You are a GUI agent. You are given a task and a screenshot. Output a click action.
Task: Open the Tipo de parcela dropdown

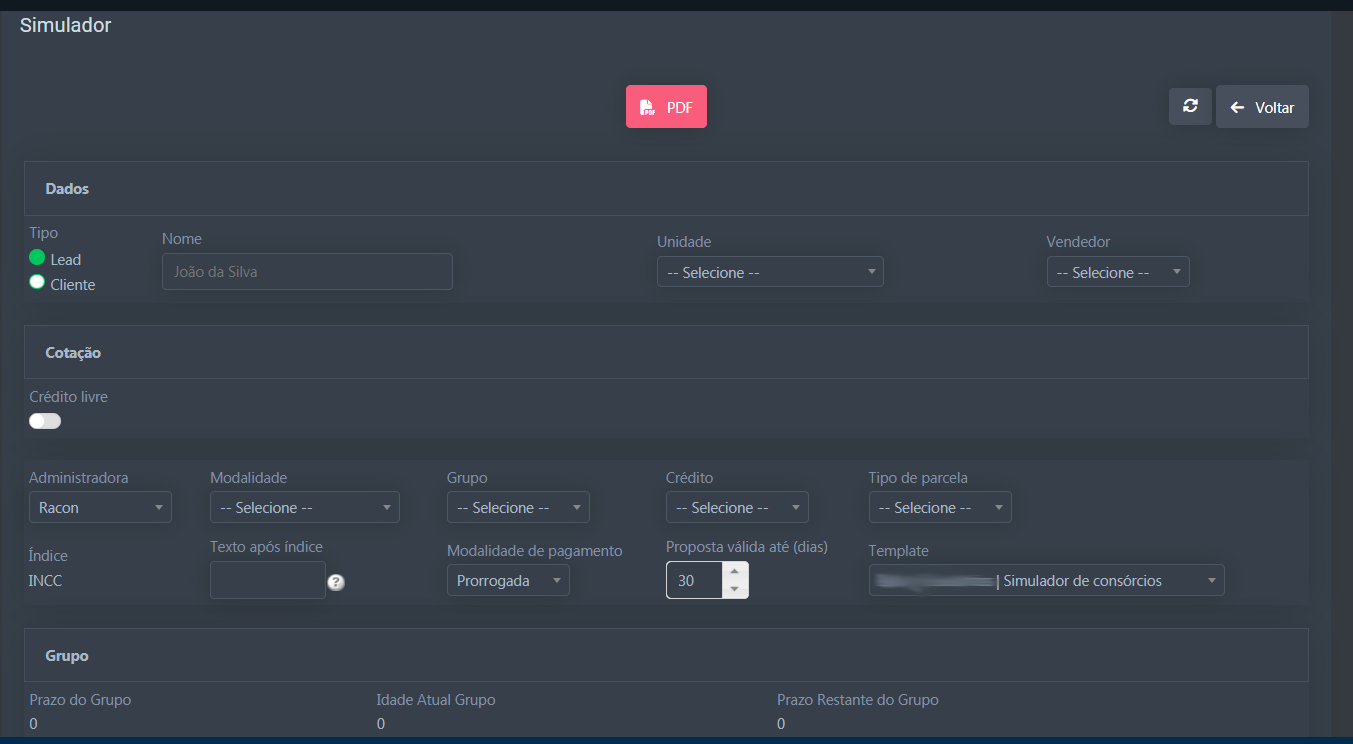point(940,508)
